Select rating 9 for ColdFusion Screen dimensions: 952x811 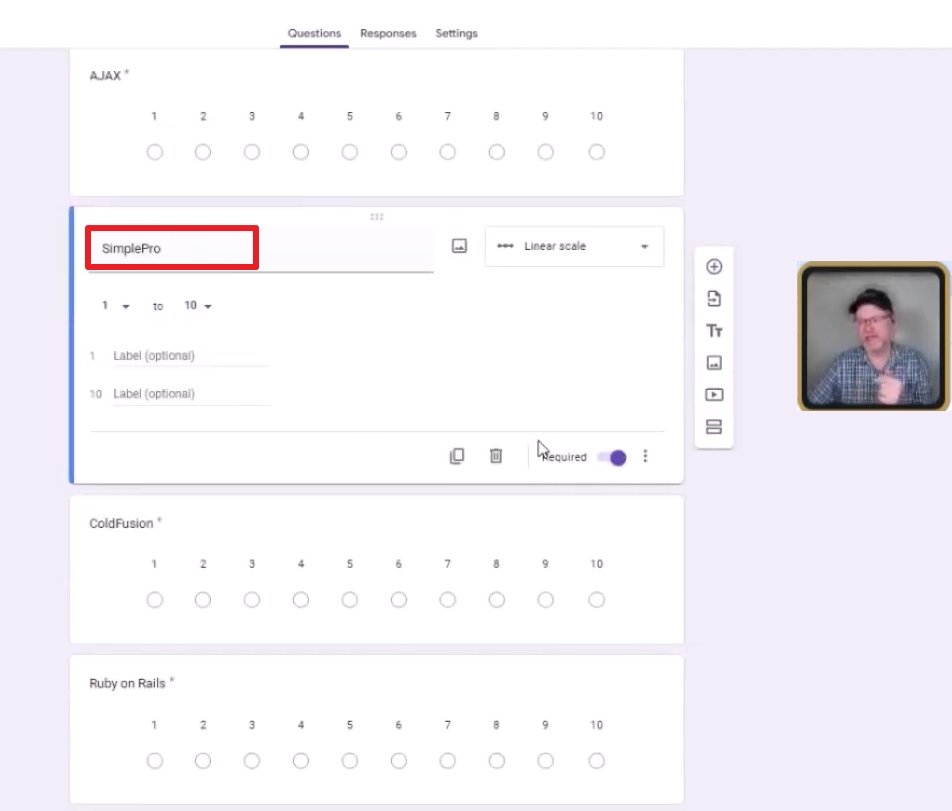point(546,600)
